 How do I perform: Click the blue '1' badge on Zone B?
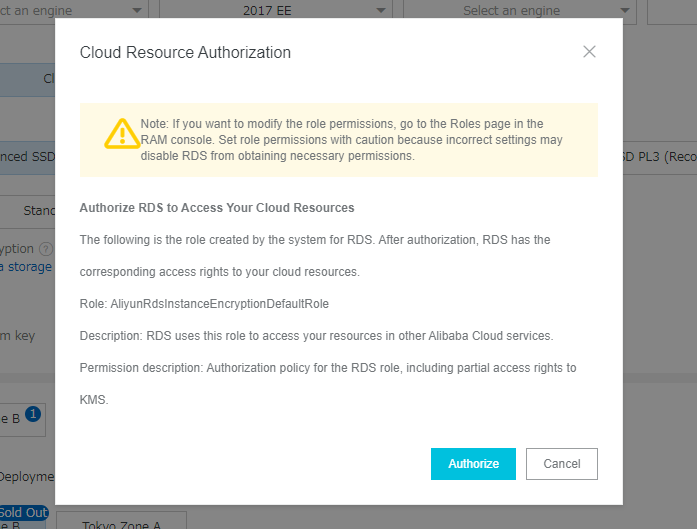coord(33,414)
